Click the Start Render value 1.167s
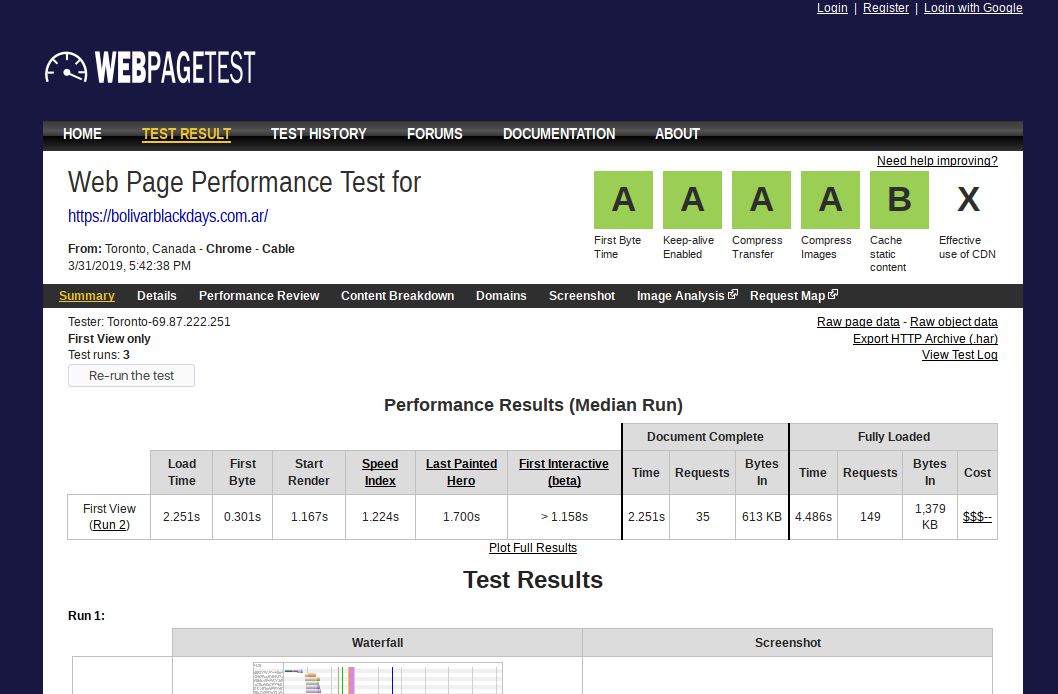The width and height of the screenshot is (1058, 694). 309,517
